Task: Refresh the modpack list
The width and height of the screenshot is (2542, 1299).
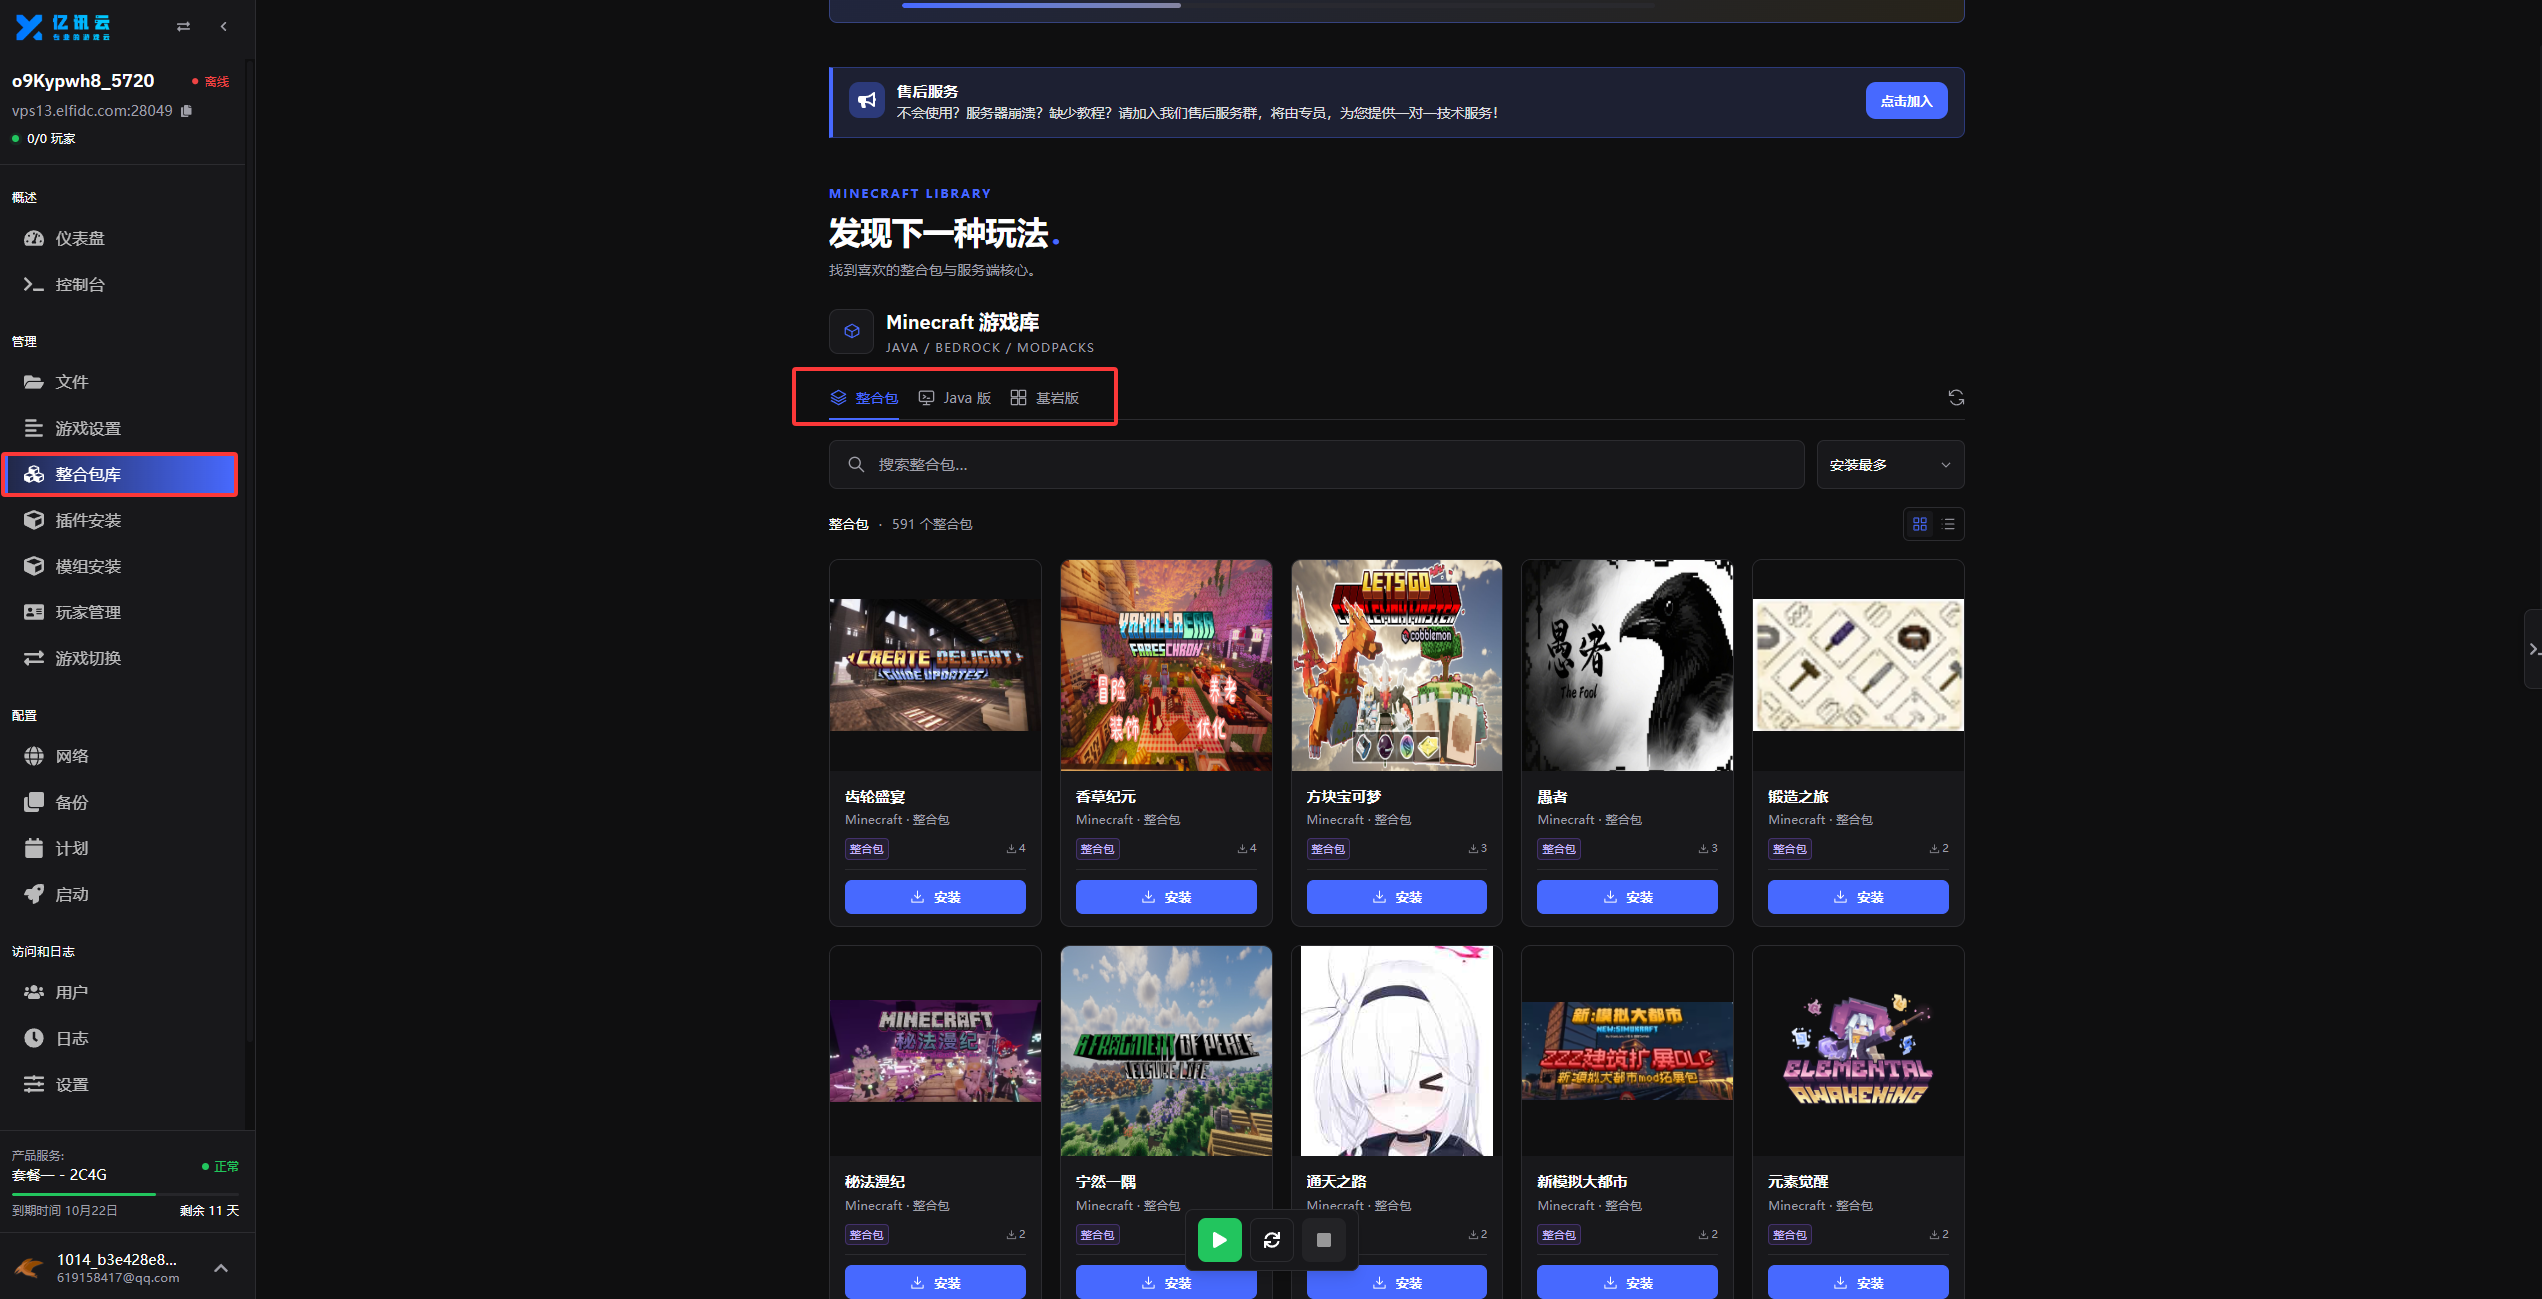Action: (1956, 398)
